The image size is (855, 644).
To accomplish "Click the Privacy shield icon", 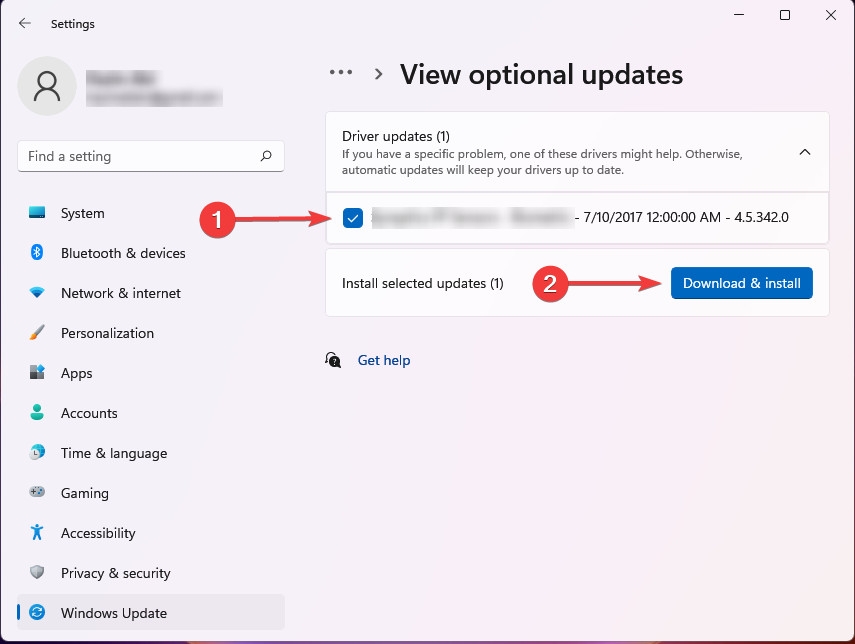I will click(37, 572).
